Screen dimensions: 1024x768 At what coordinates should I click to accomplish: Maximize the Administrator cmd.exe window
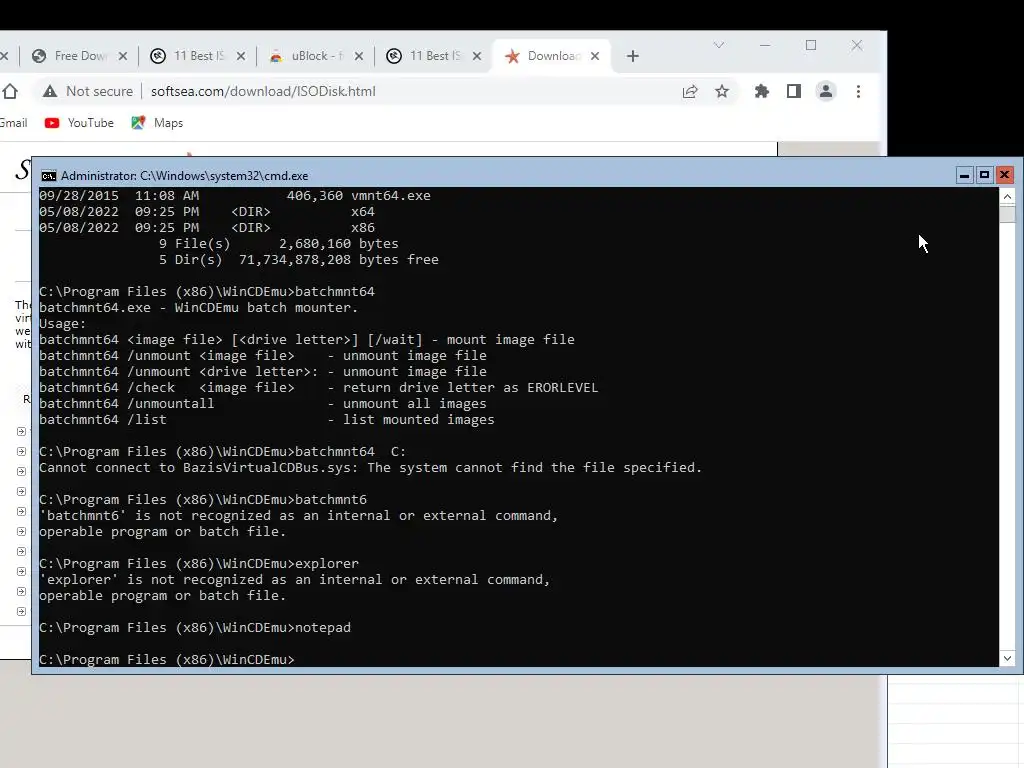point(984,175)
